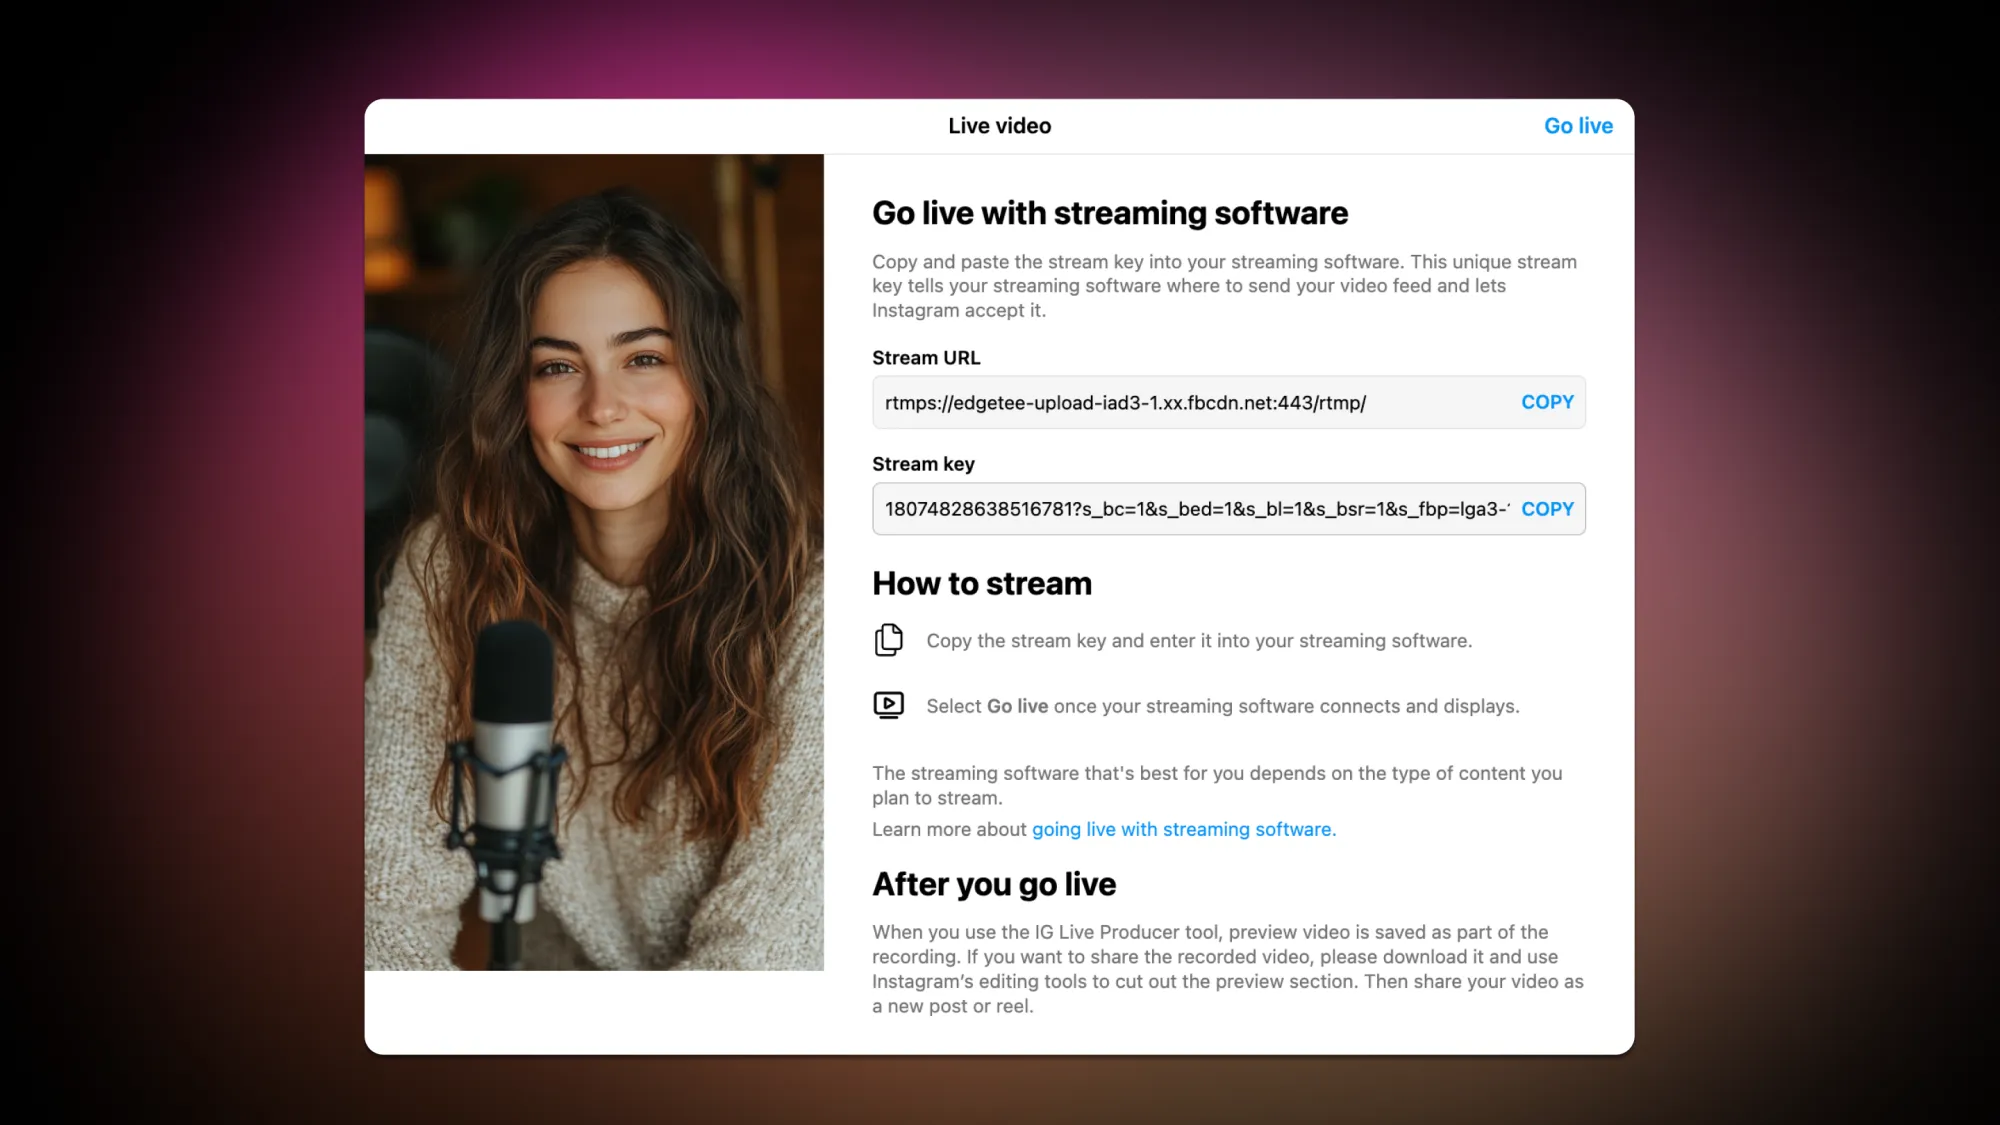This screenshot has width=2000, height=1125.
Task: Click the Stream key label
Action: [923, 463]
